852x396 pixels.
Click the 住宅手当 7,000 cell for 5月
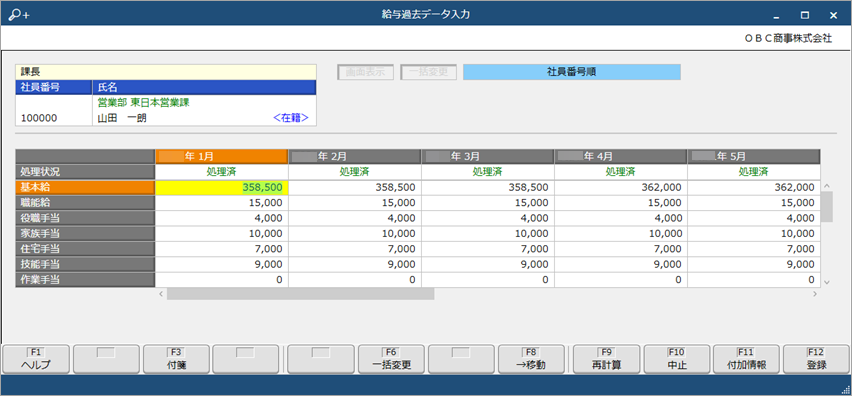click(754, 249)
